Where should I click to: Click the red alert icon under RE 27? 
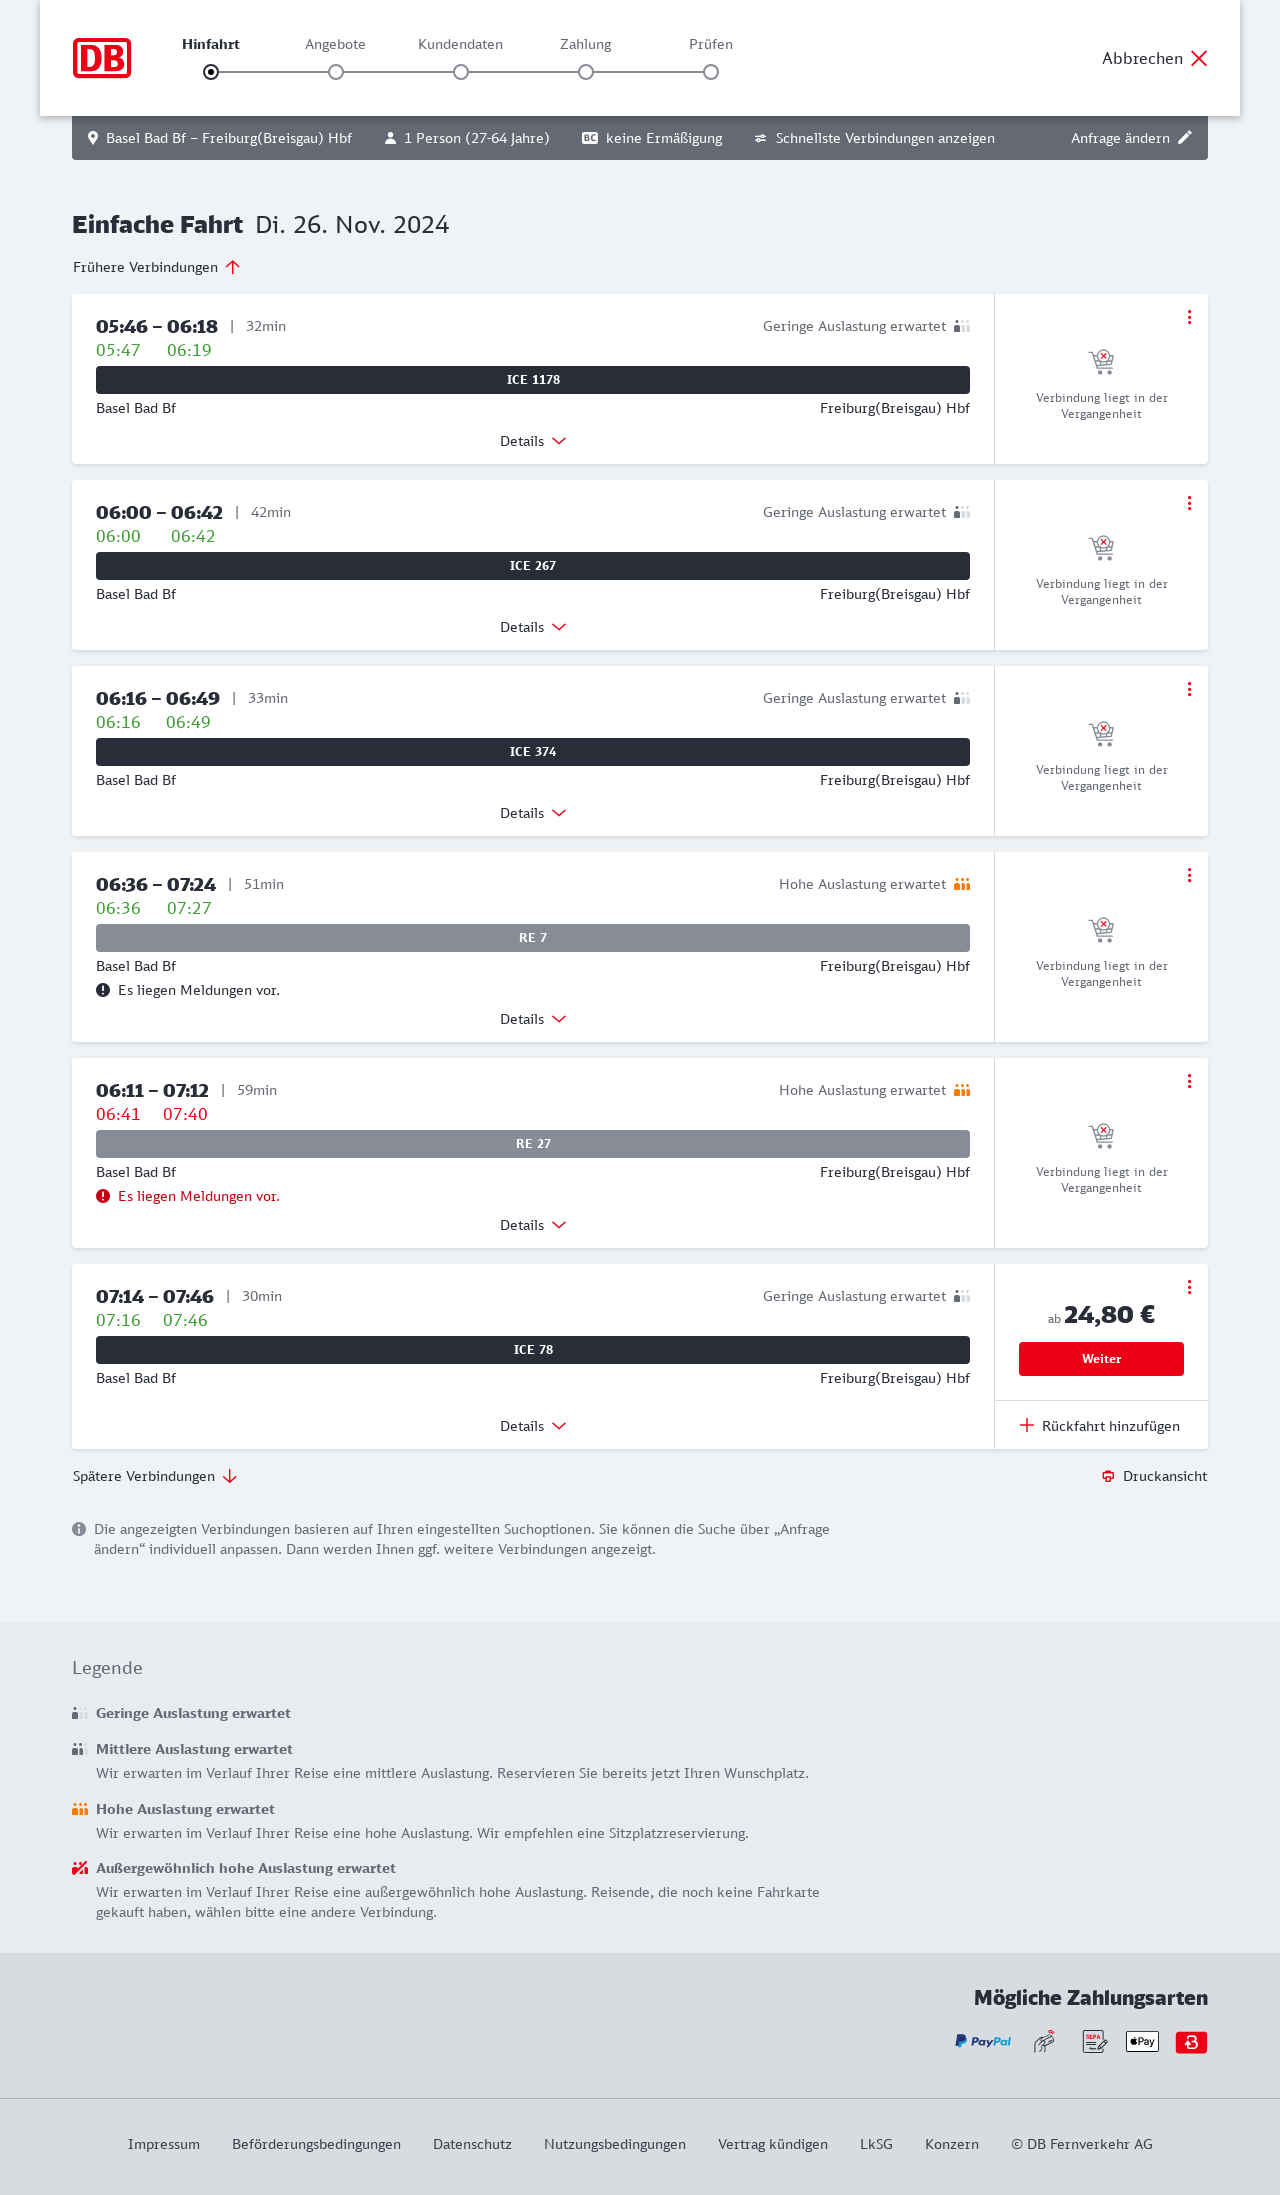tap(103, 1196)
